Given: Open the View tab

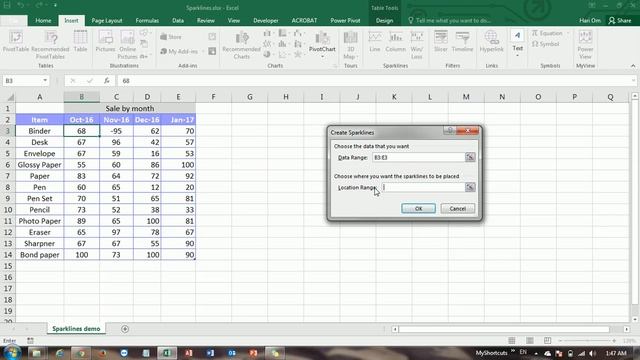Looking at the screenshot, I should [x=234, y=20].
